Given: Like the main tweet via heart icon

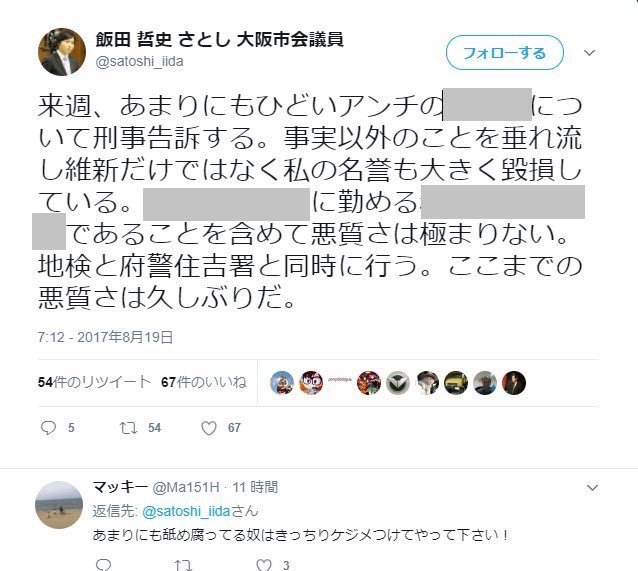Looking at the screenshot, I should pyautogui.click(x=209, y=428).
